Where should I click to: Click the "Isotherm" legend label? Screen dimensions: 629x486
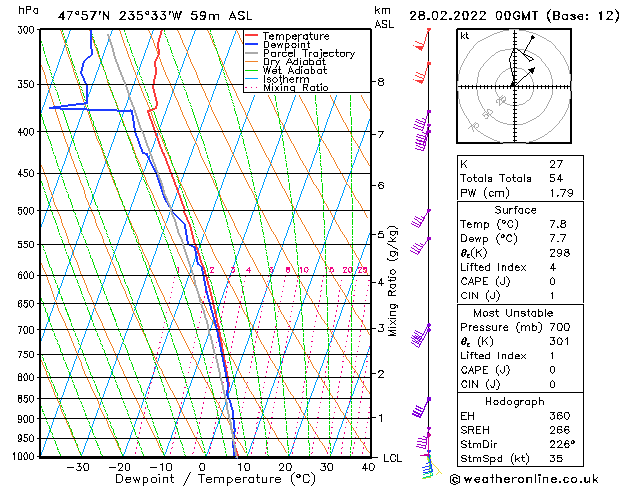pos(286,79)
